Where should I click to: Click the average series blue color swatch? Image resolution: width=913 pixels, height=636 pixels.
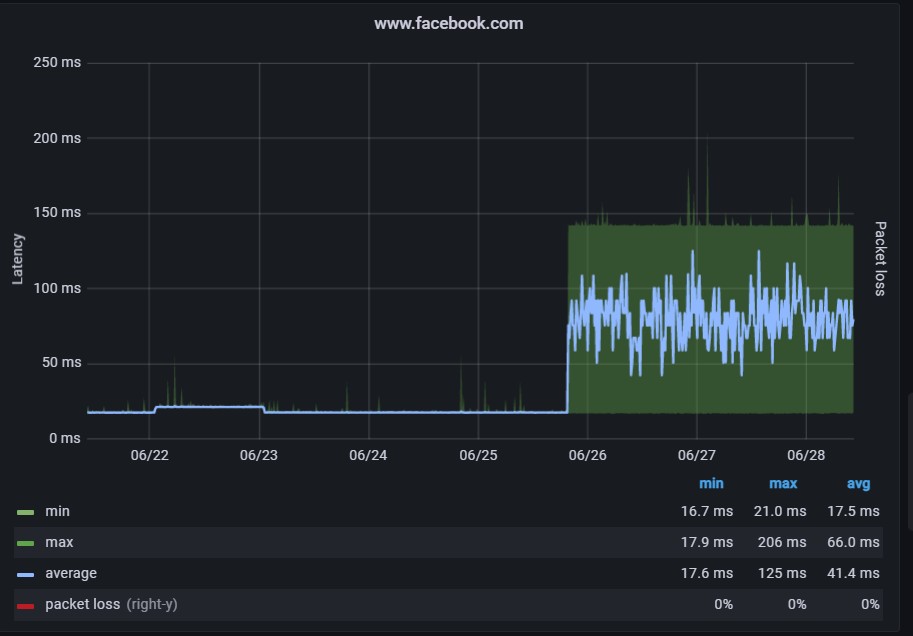26,575
